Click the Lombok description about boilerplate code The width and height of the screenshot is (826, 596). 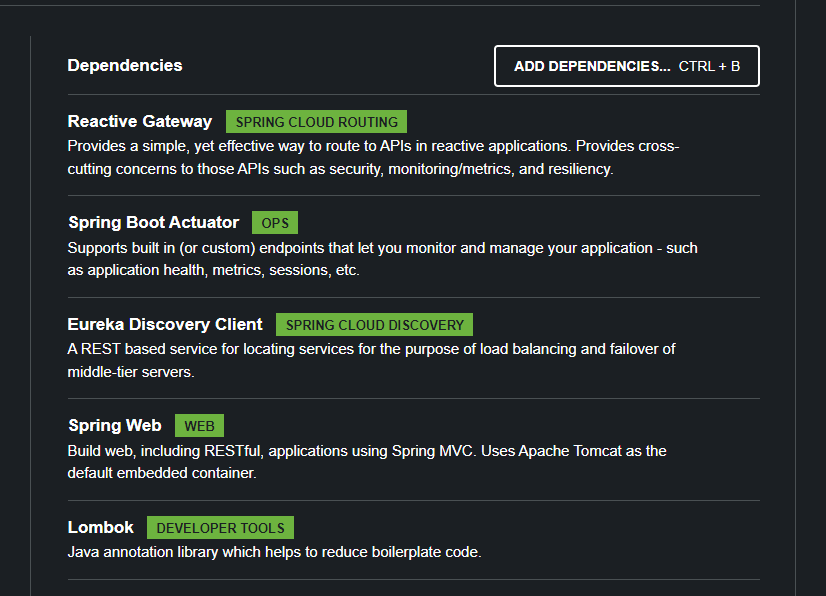[x=274, y=552]
